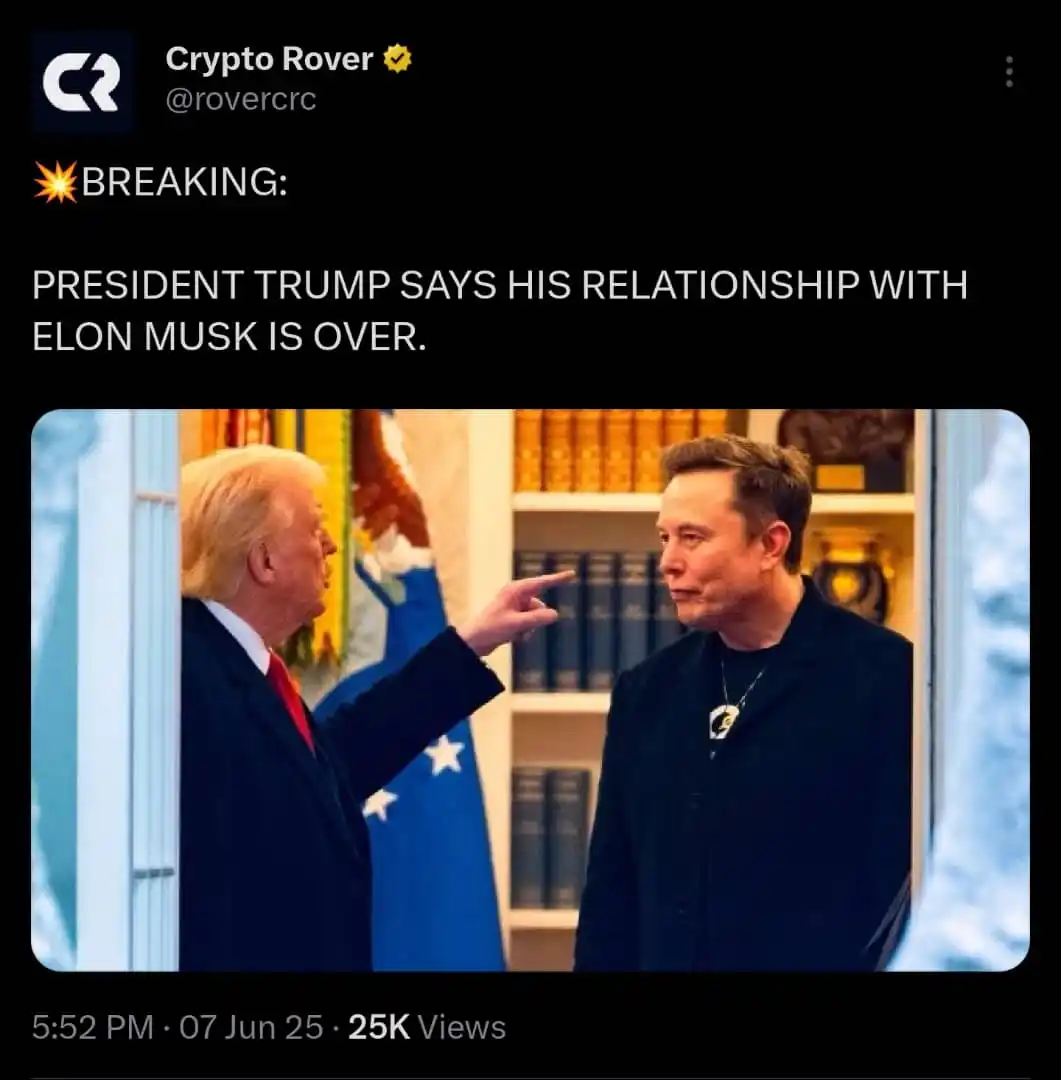This screenshot has width=1061, height=1080.
Task: Click the word Views in footer
Action: point(462,1028)
